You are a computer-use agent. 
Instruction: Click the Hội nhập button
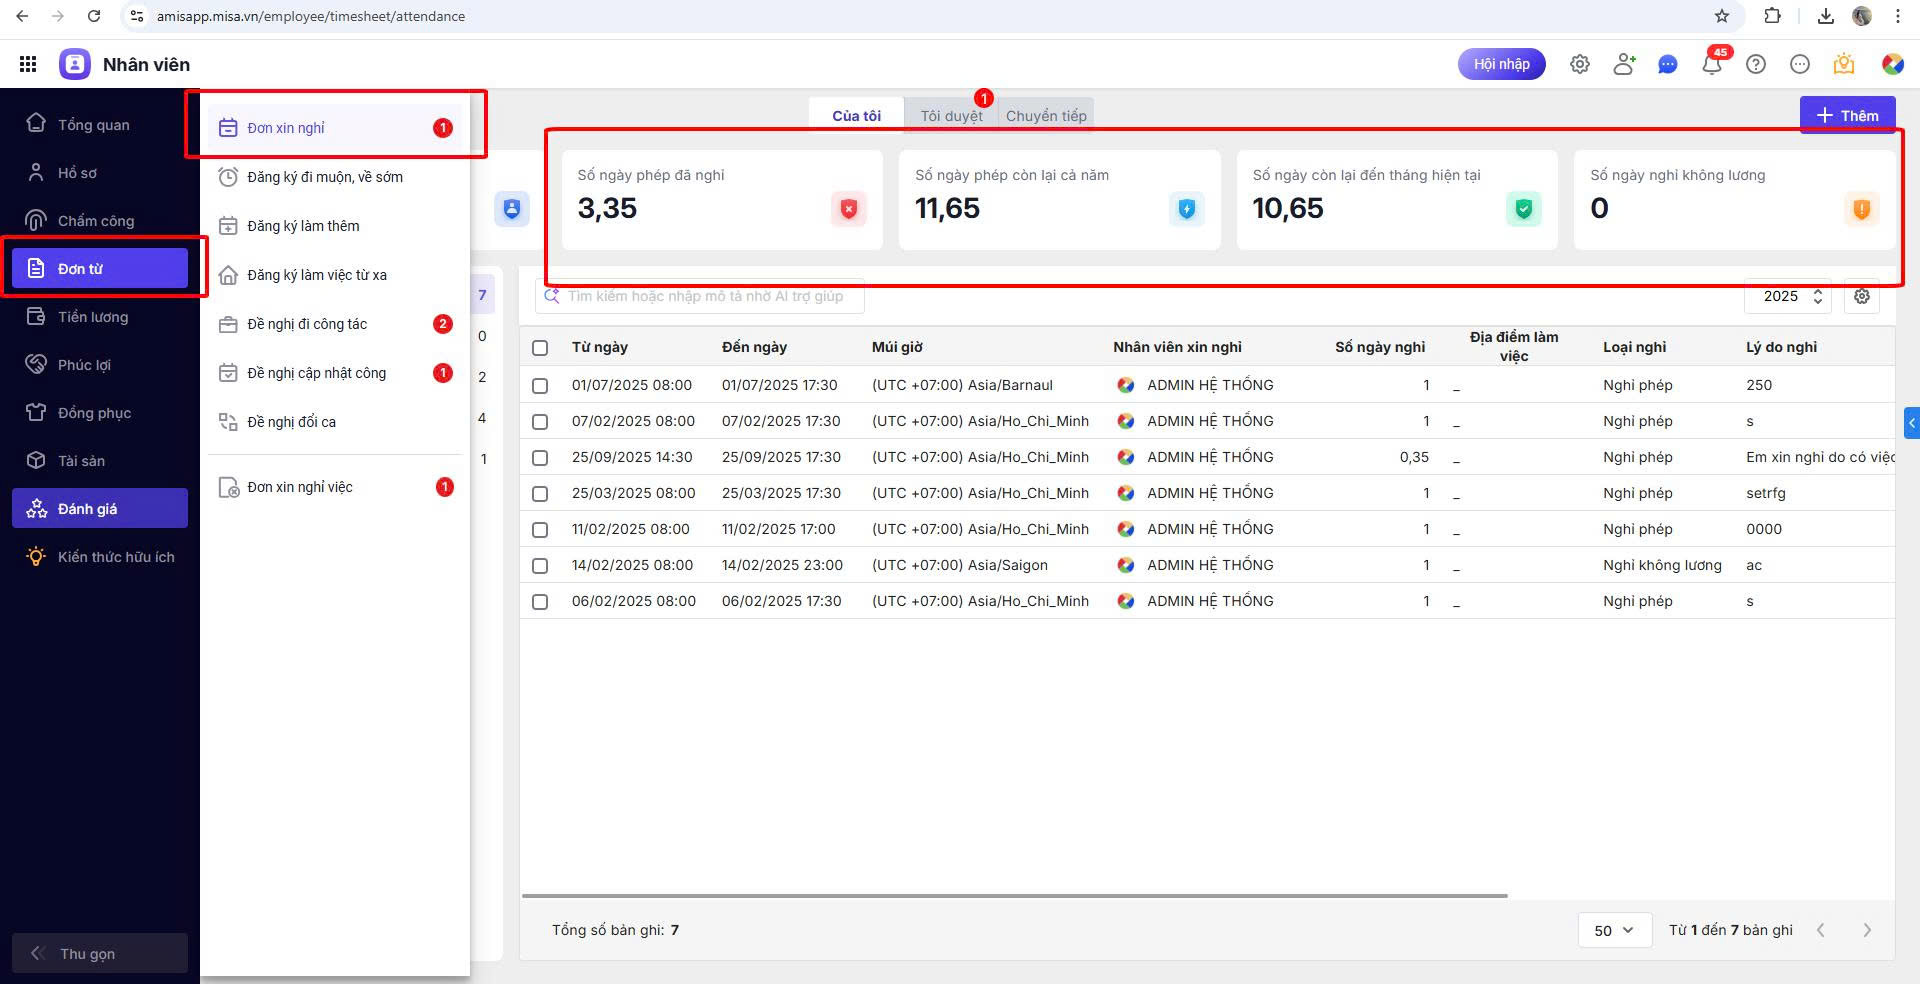[1500, 64]
